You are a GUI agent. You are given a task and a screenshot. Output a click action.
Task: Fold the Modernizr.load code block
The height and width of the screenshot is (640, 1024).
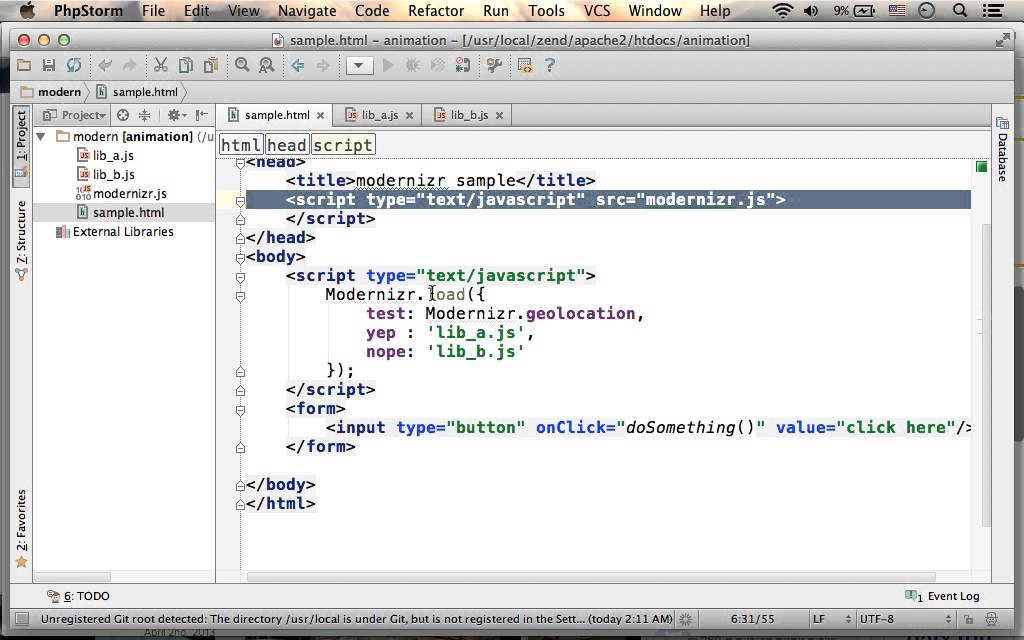point(240,296)
